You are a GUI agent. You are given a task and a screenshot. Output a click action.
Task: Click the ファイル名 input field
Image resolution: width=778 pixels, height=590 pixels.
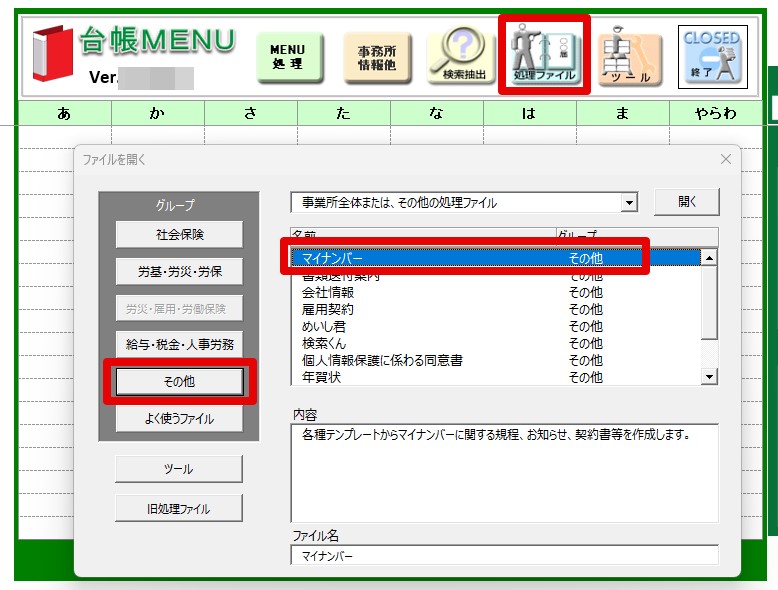pos(504,555)
